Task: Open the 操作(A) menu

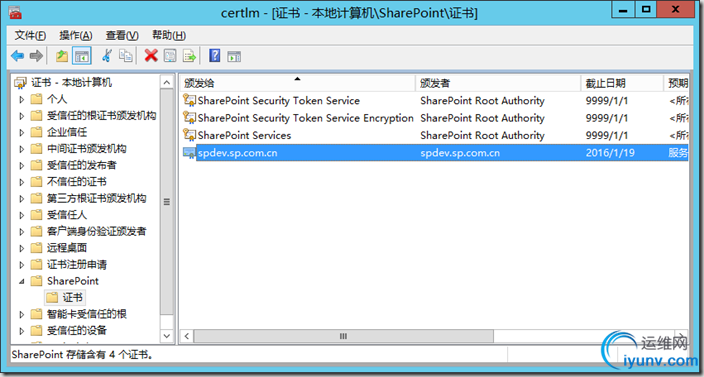Action: pos(76,35)
